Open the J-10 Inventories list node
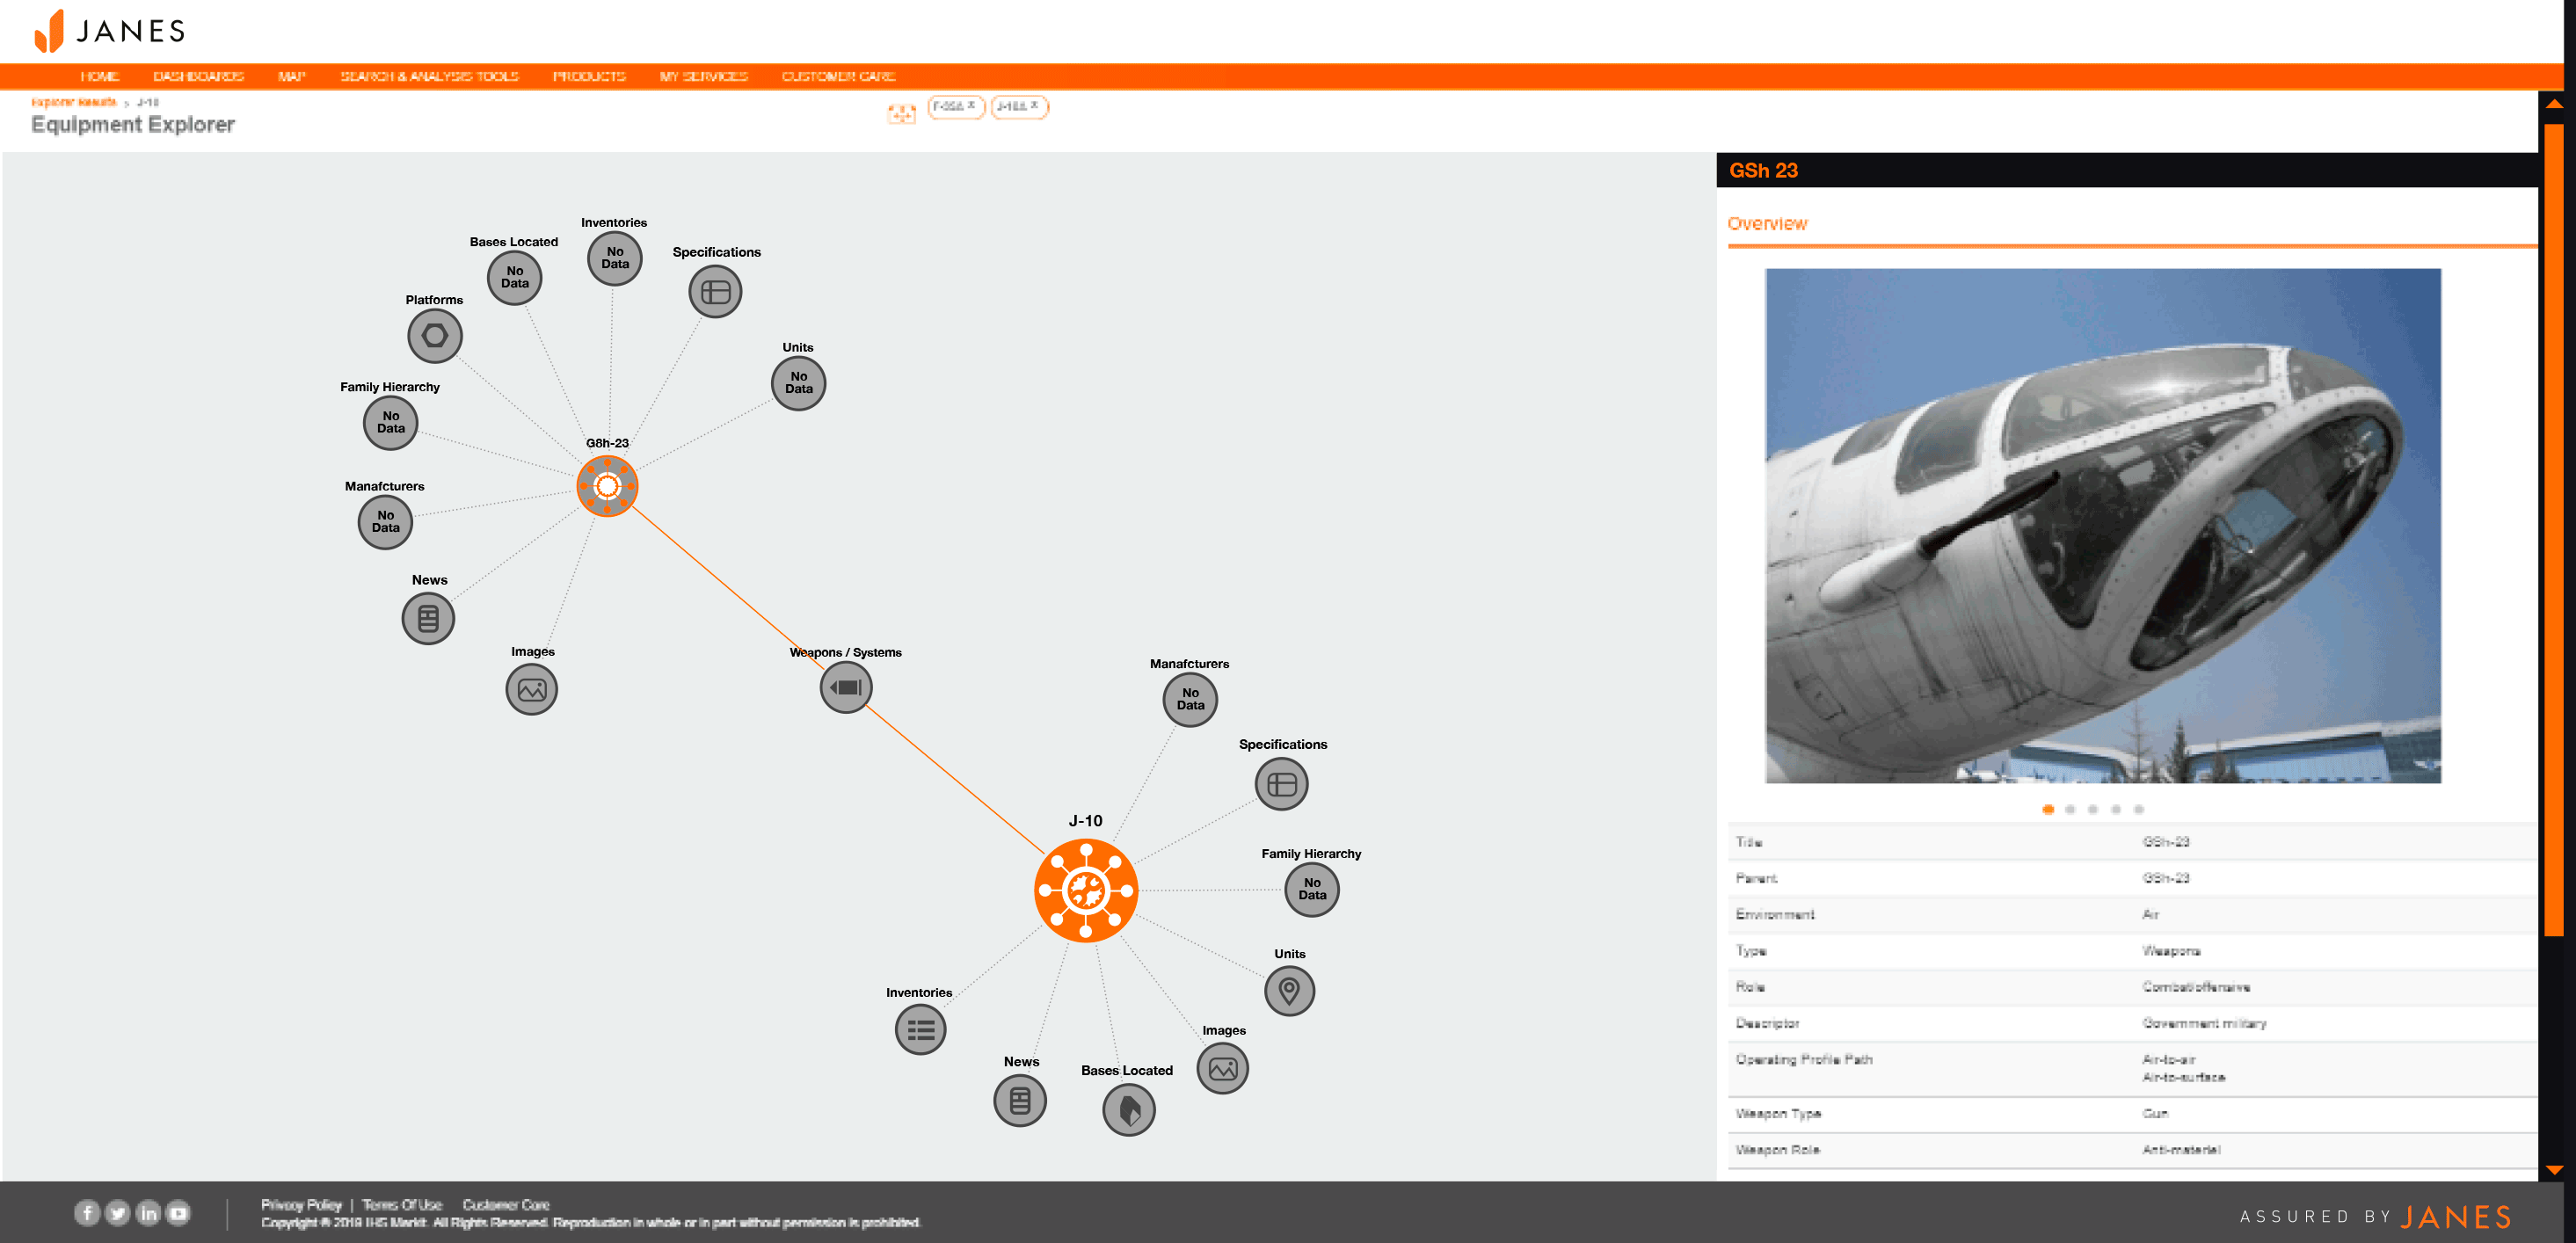This screenshot has width=2576, height=1243. pos(921,1030)
